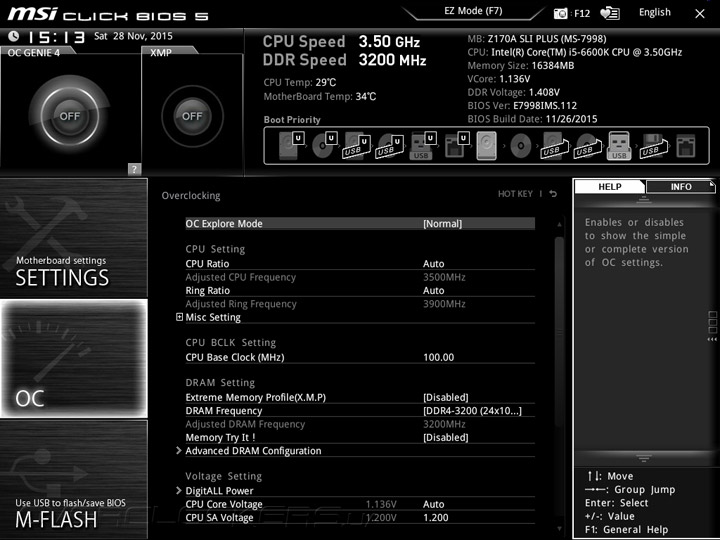Click the Adjusted DRAM Frequency 3200MHz row
The width and height of the screenshot is (720, 540).
pyautogui.click(x=360, y=424)
